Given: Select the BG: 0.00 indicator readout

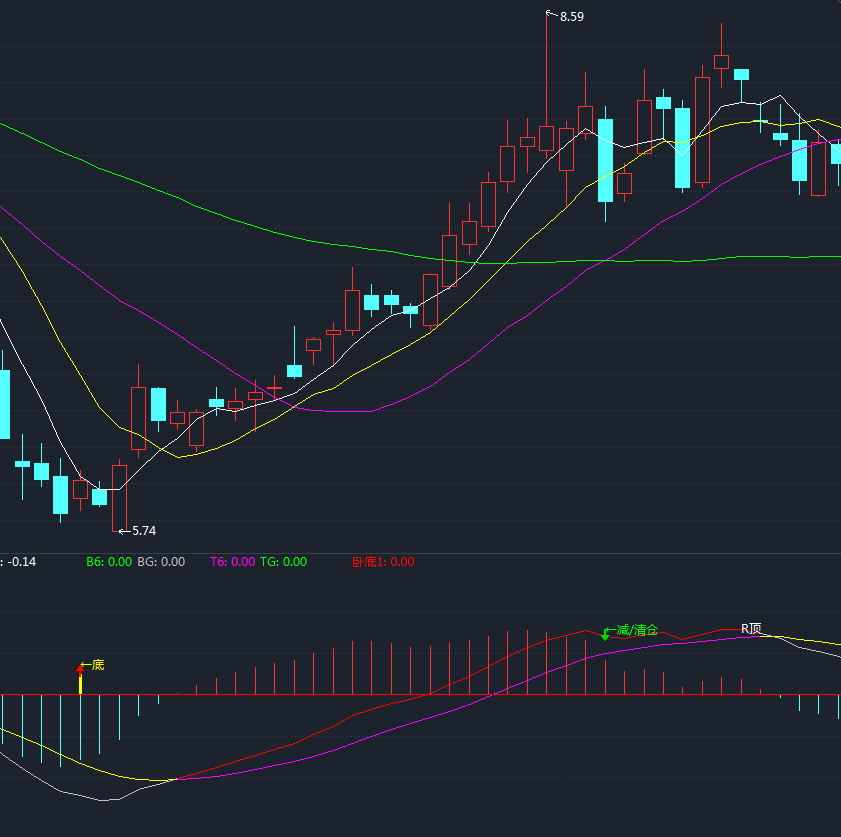Looking at the screenshot, I should pyautogui.click(x=161, y=562).
